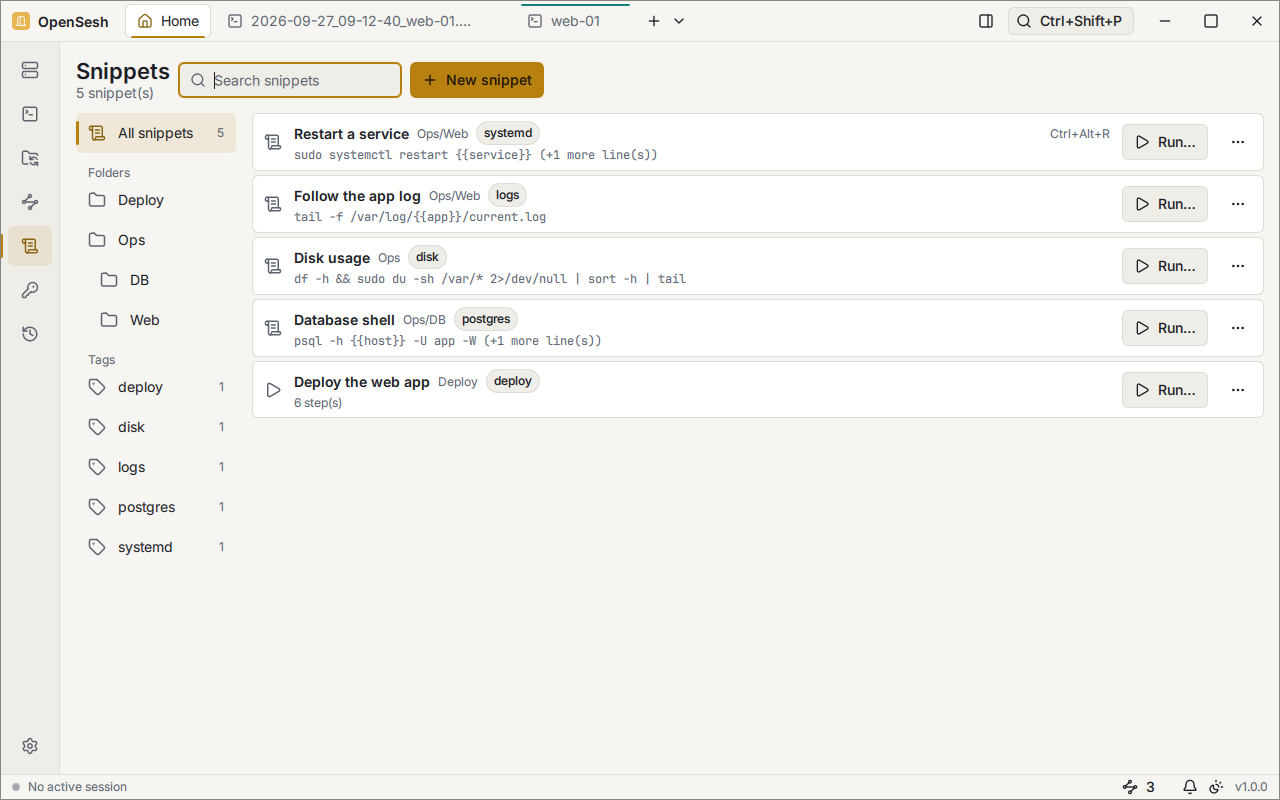Filter by the systemd tag in sidebar
This screenshot has height=800, width=1280.
[156, 547]
